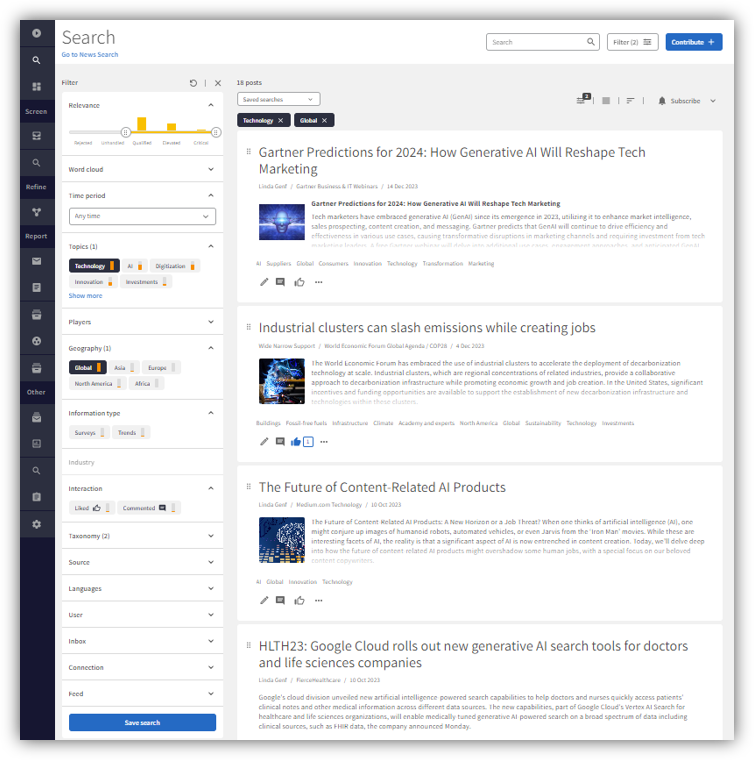Follow the Go to News Search link
This screenshot has height=760, width=754.
click(x=90, y=55)
